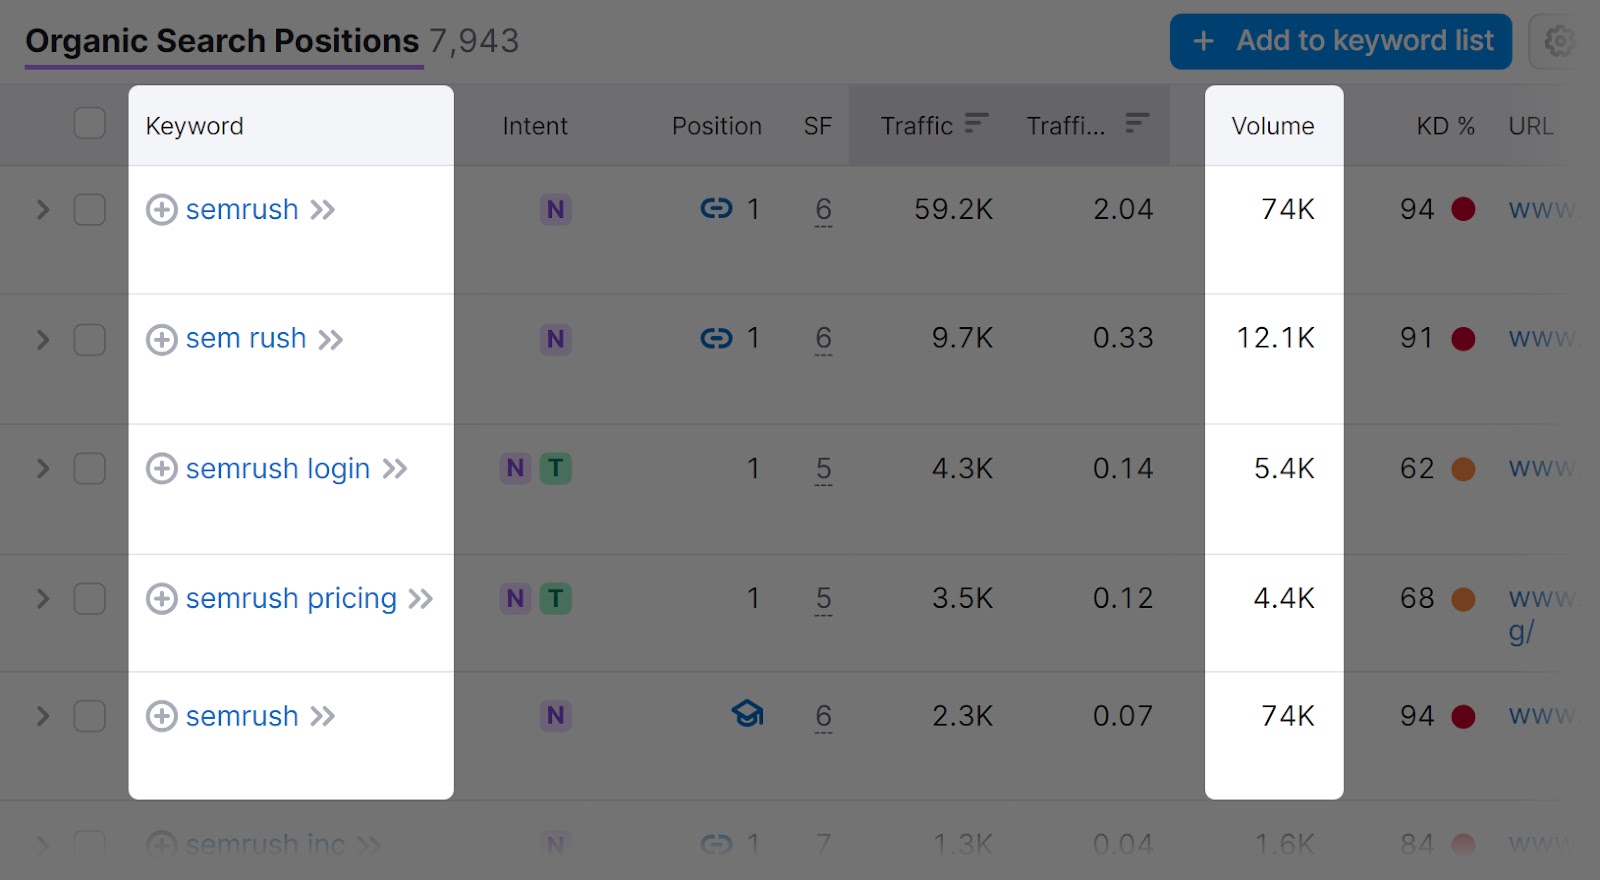The height and width of the screenshot is (880, 1600).
Task: Click the 59.2K traffic value
Action: [x=954, y=210]
